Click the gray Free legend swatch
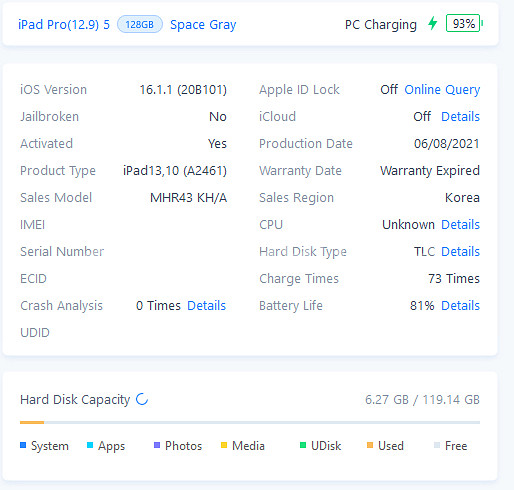Viewport: 514px width, 490px height. (437, 445)
